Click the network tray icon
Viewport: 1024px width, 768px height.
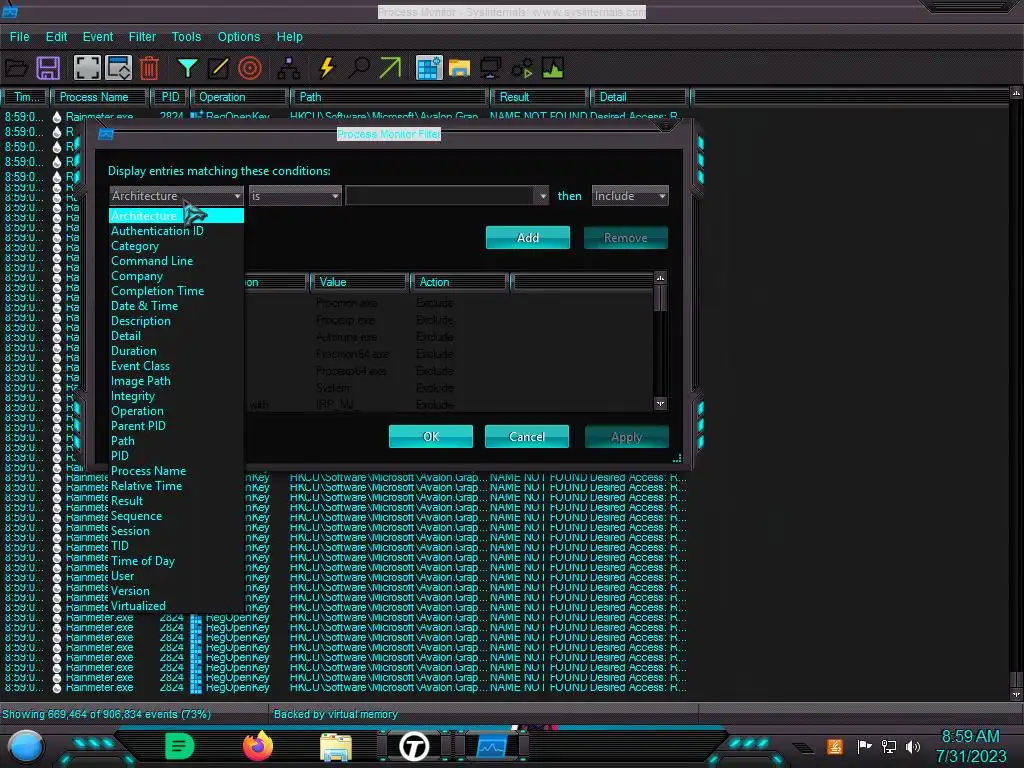pos(888,746)
